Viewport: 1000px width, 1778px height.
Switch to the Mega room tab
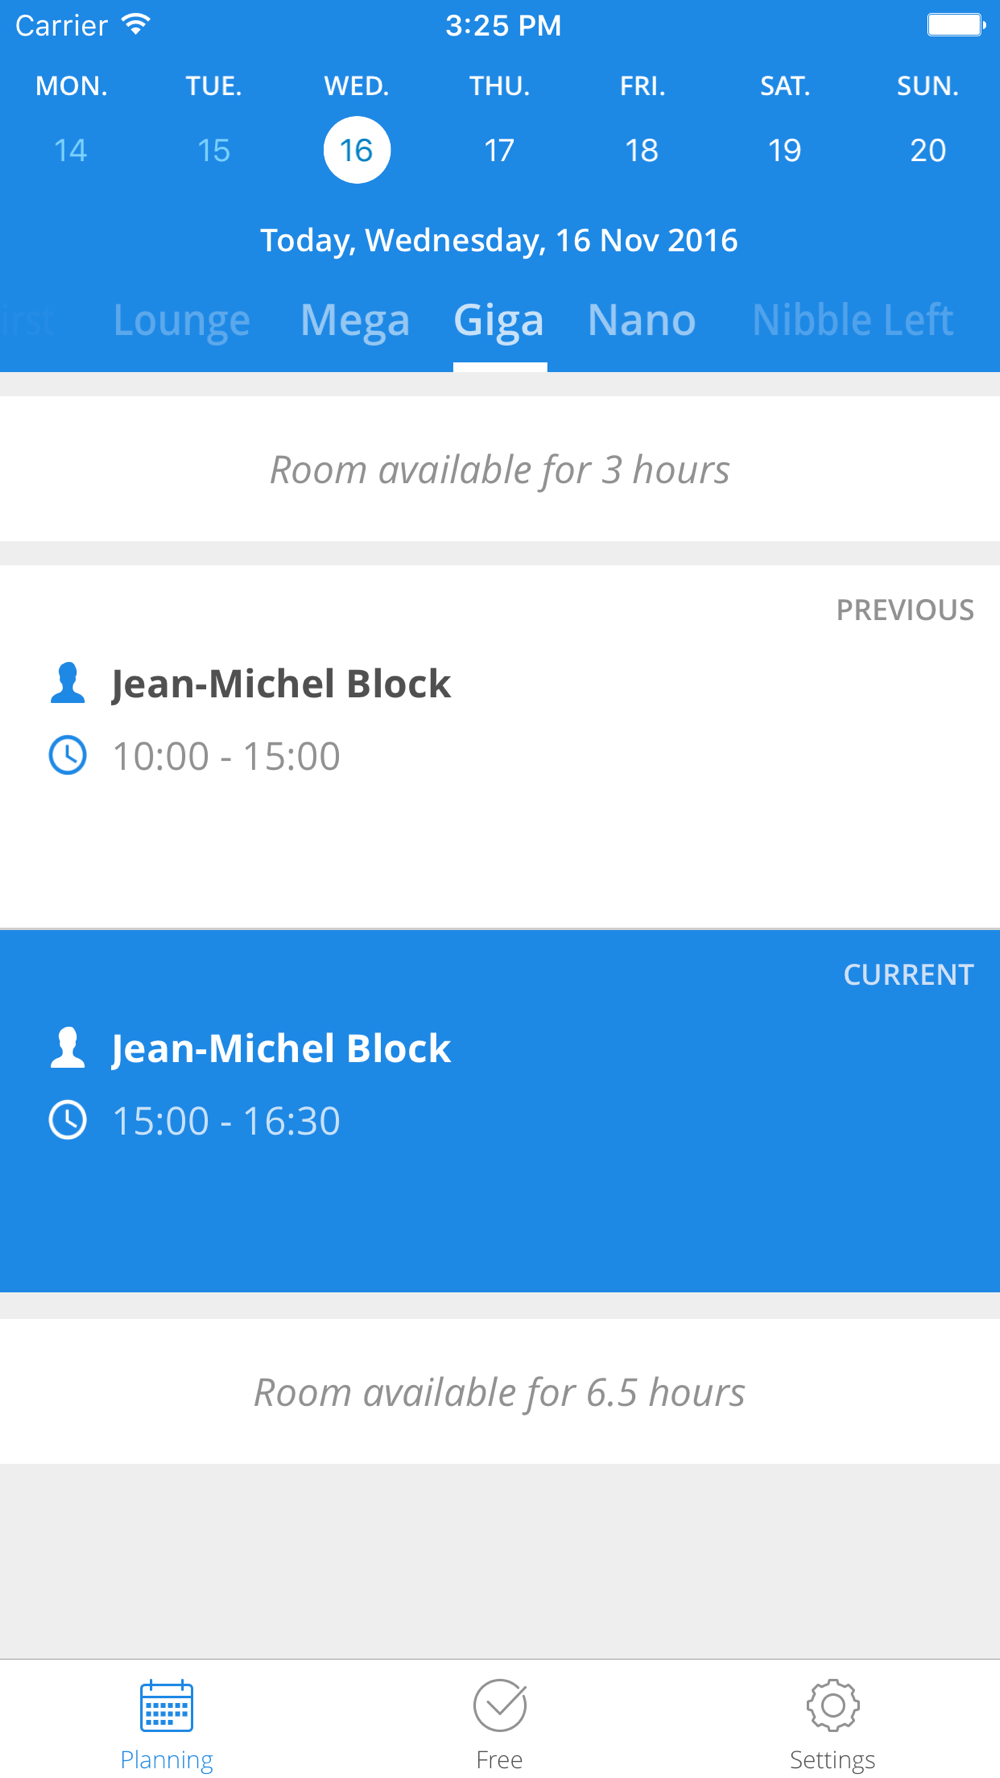[355, 320]
